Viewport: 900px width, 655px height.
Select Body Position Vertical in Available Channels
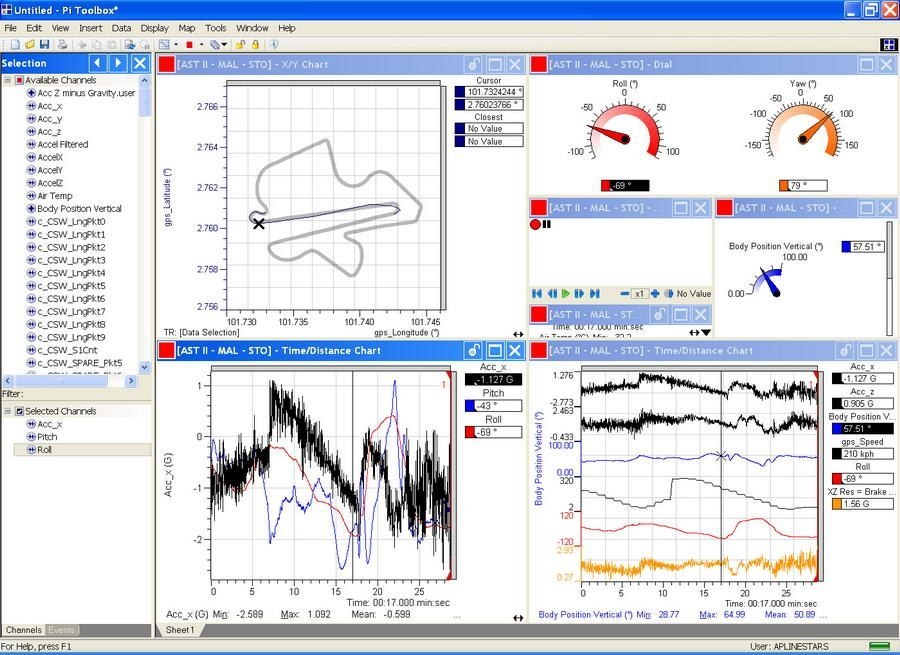point(79,208)
